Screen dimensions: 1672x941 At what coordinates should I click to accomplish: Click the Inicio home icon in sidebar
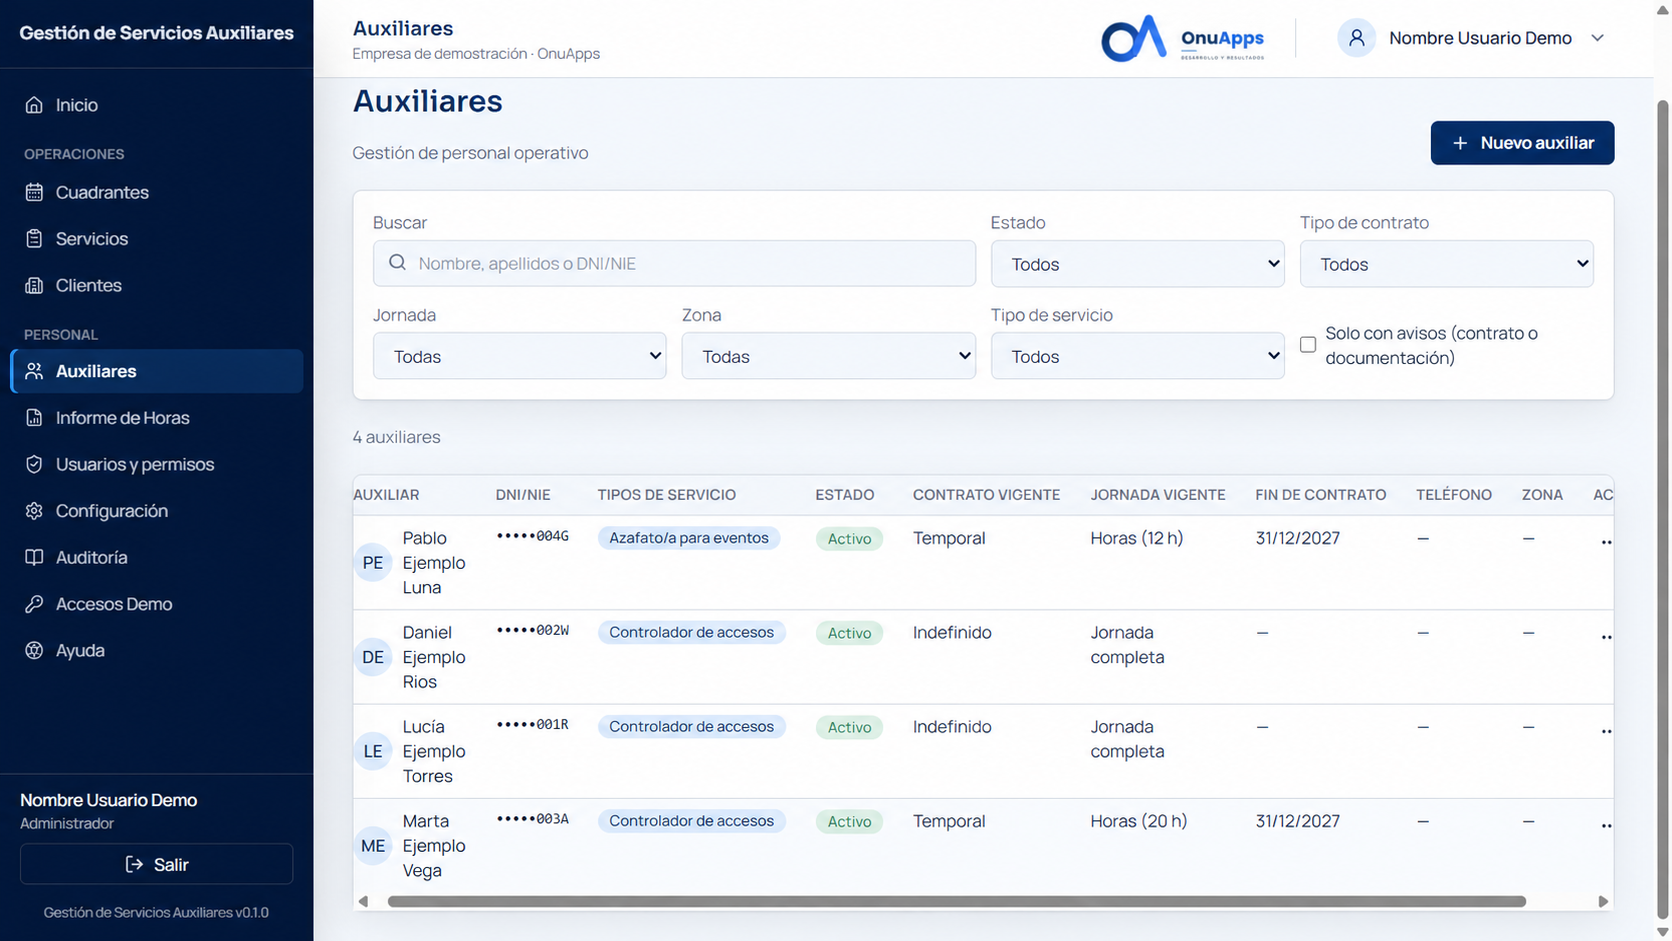34,105
